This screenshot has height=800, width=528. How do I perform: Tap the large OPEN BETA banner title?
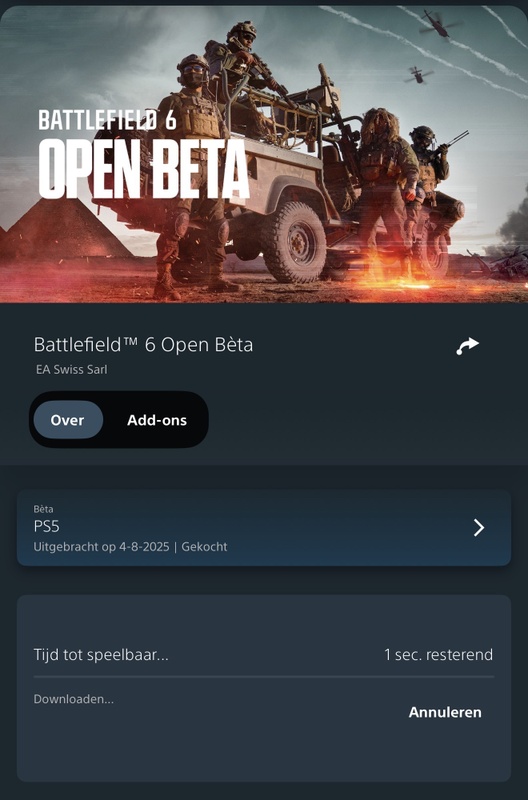point(144,168)
